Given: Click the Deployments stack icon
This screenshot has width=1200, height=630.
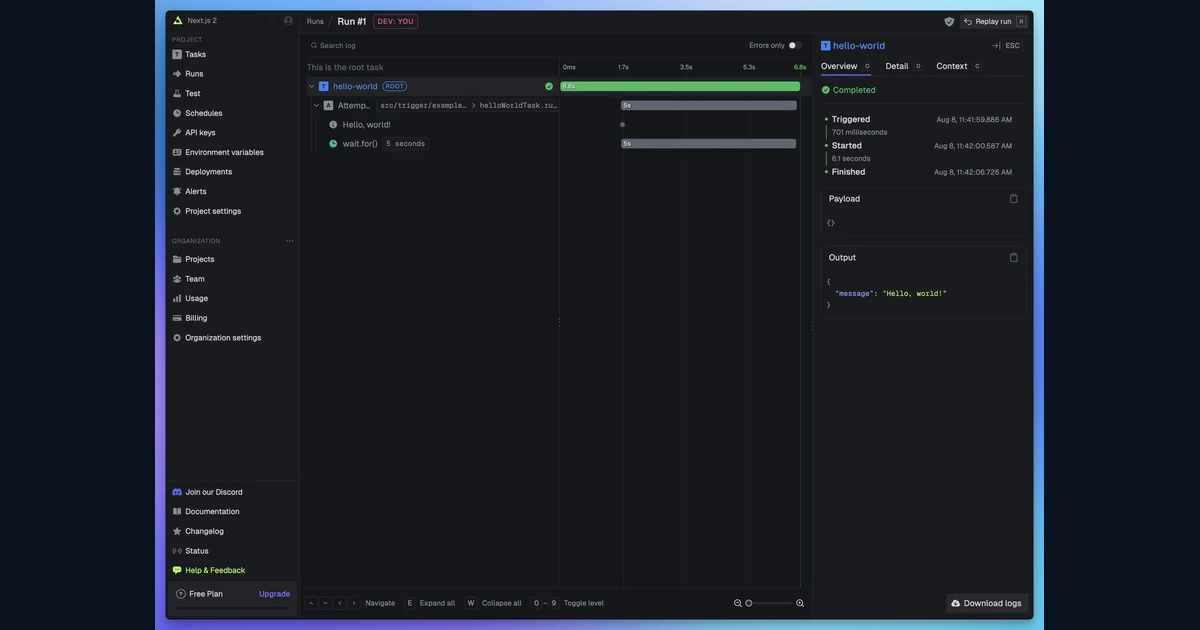Looking at the screenshot, I should point(177,172).
